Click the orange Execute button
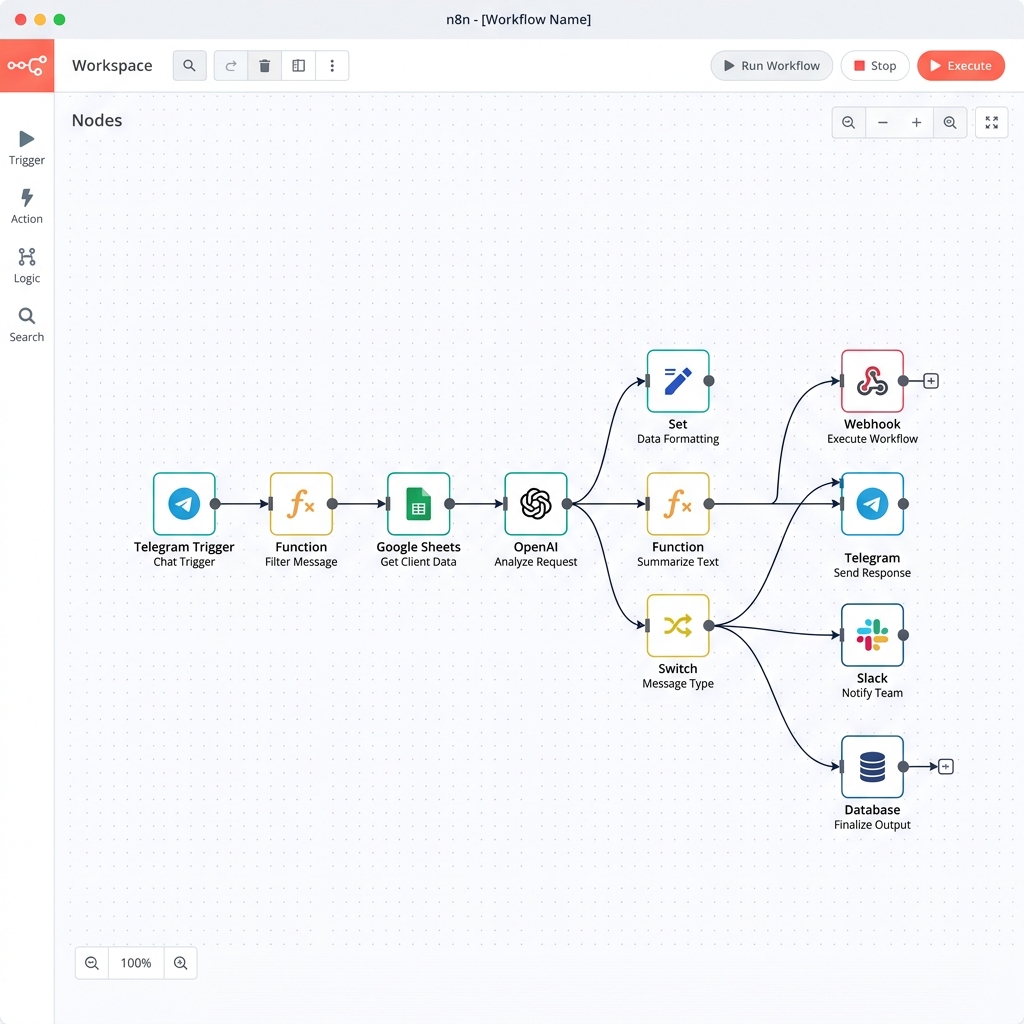1024x1024 pixels. (x=961, y=65)
